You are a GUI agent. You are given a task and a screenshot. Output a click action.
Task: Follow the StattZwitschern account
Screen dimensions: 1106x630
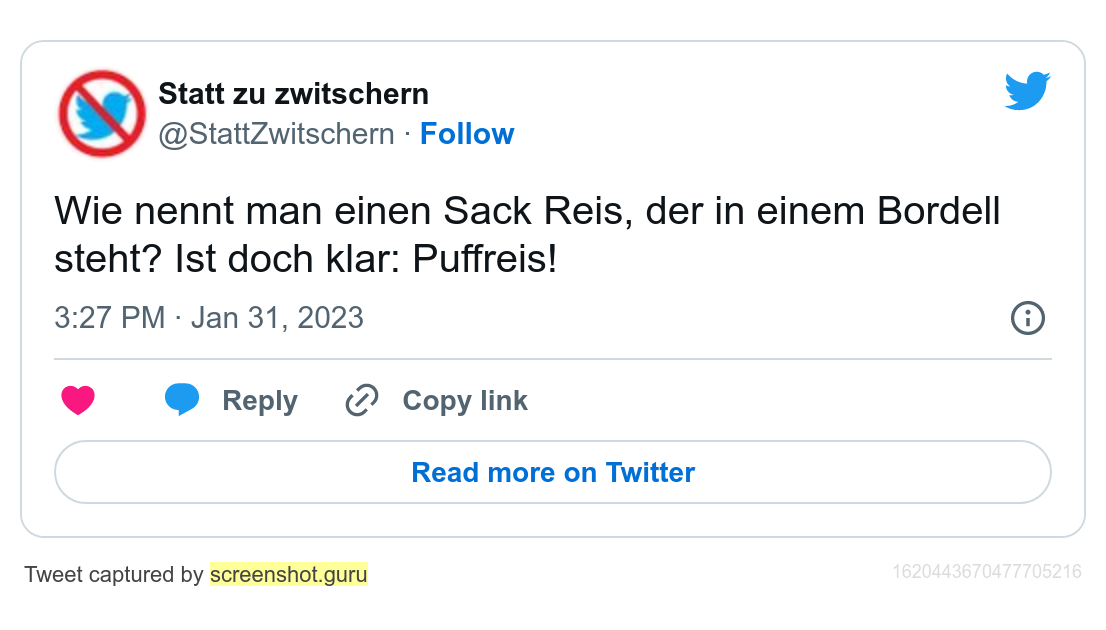point(467,134)
